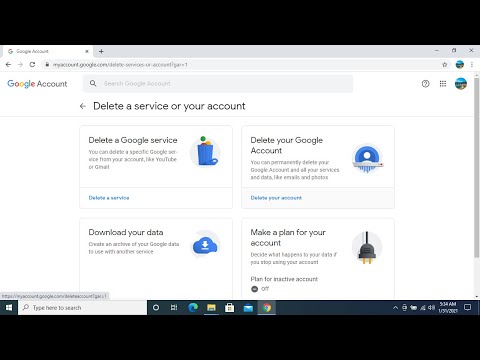Click the Delete a Google service heading
Screen dimensions: 480x360
click(133, 140)
